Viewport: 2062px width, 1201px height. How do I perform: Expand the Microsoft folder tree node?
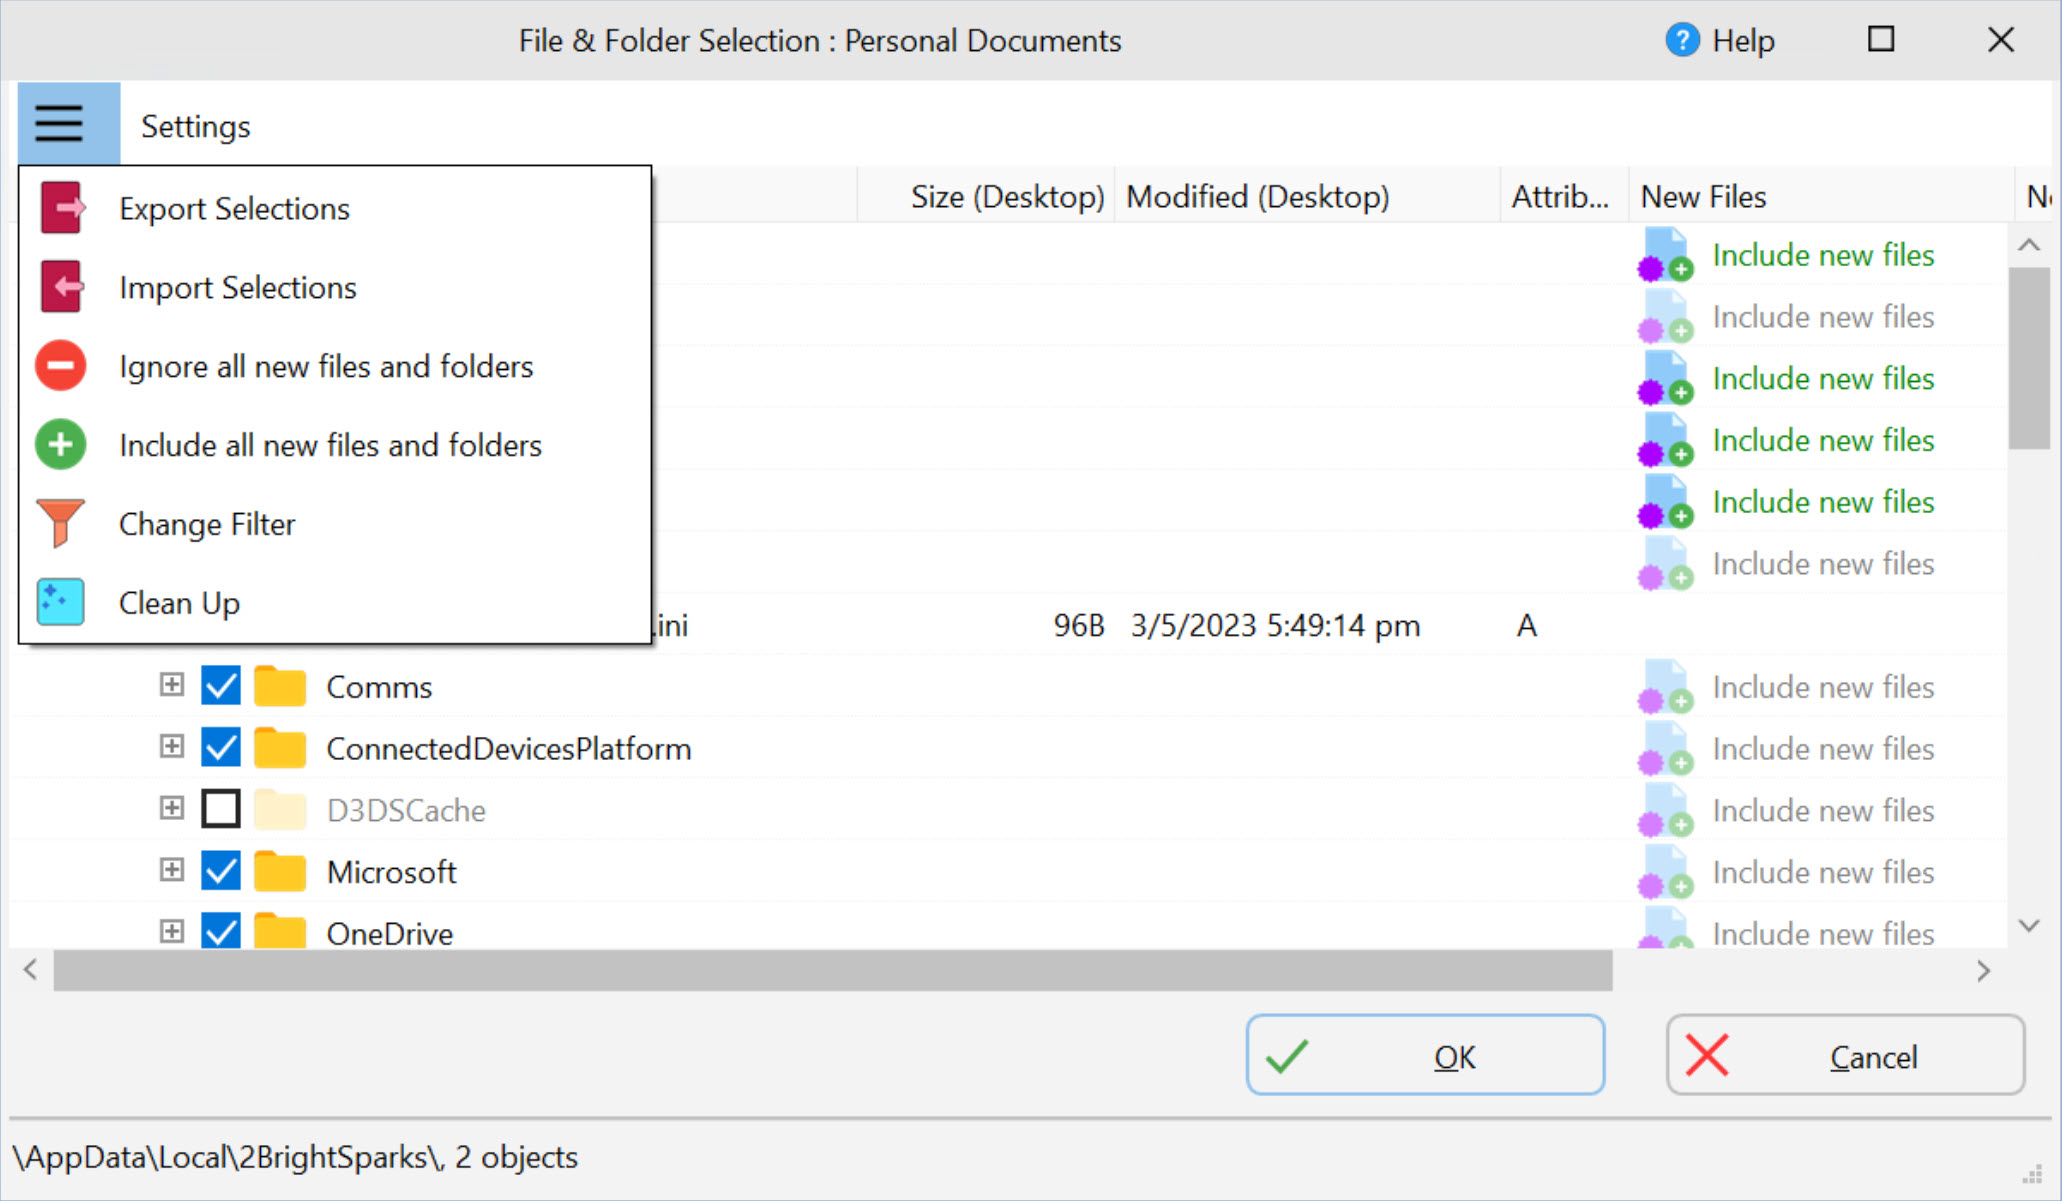pos(170,869)
